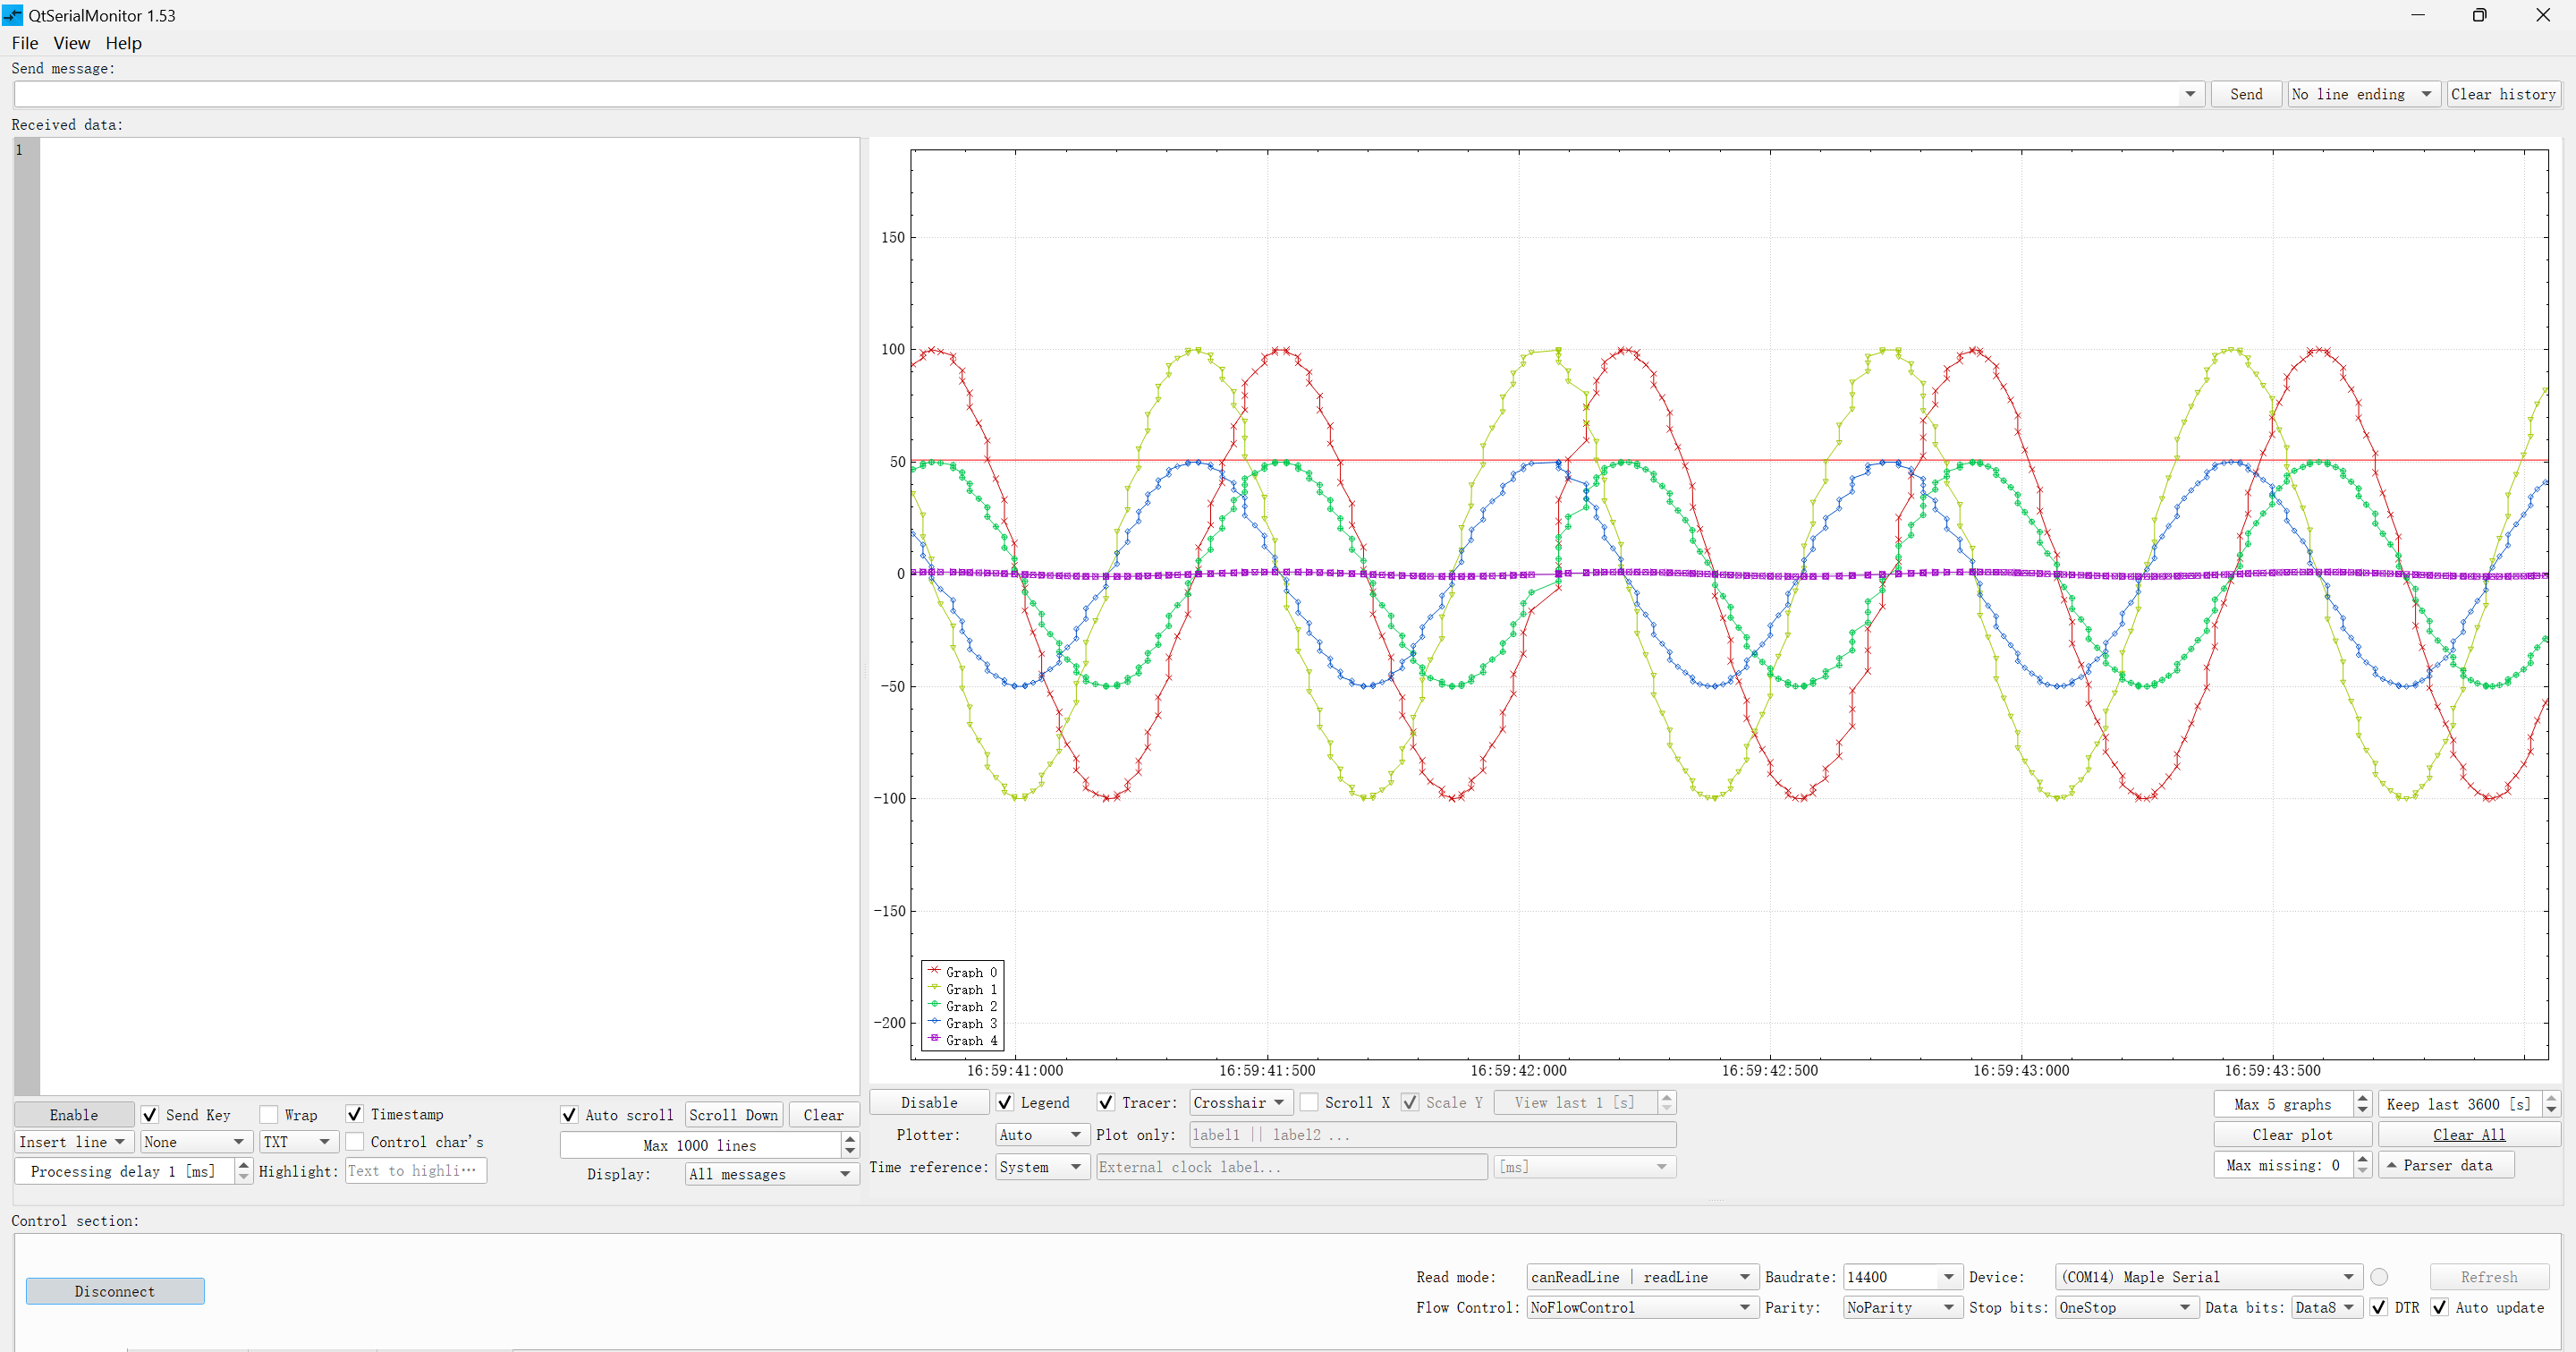
Task: Disable Auto update for devices
Action: pos(2440,1307)
